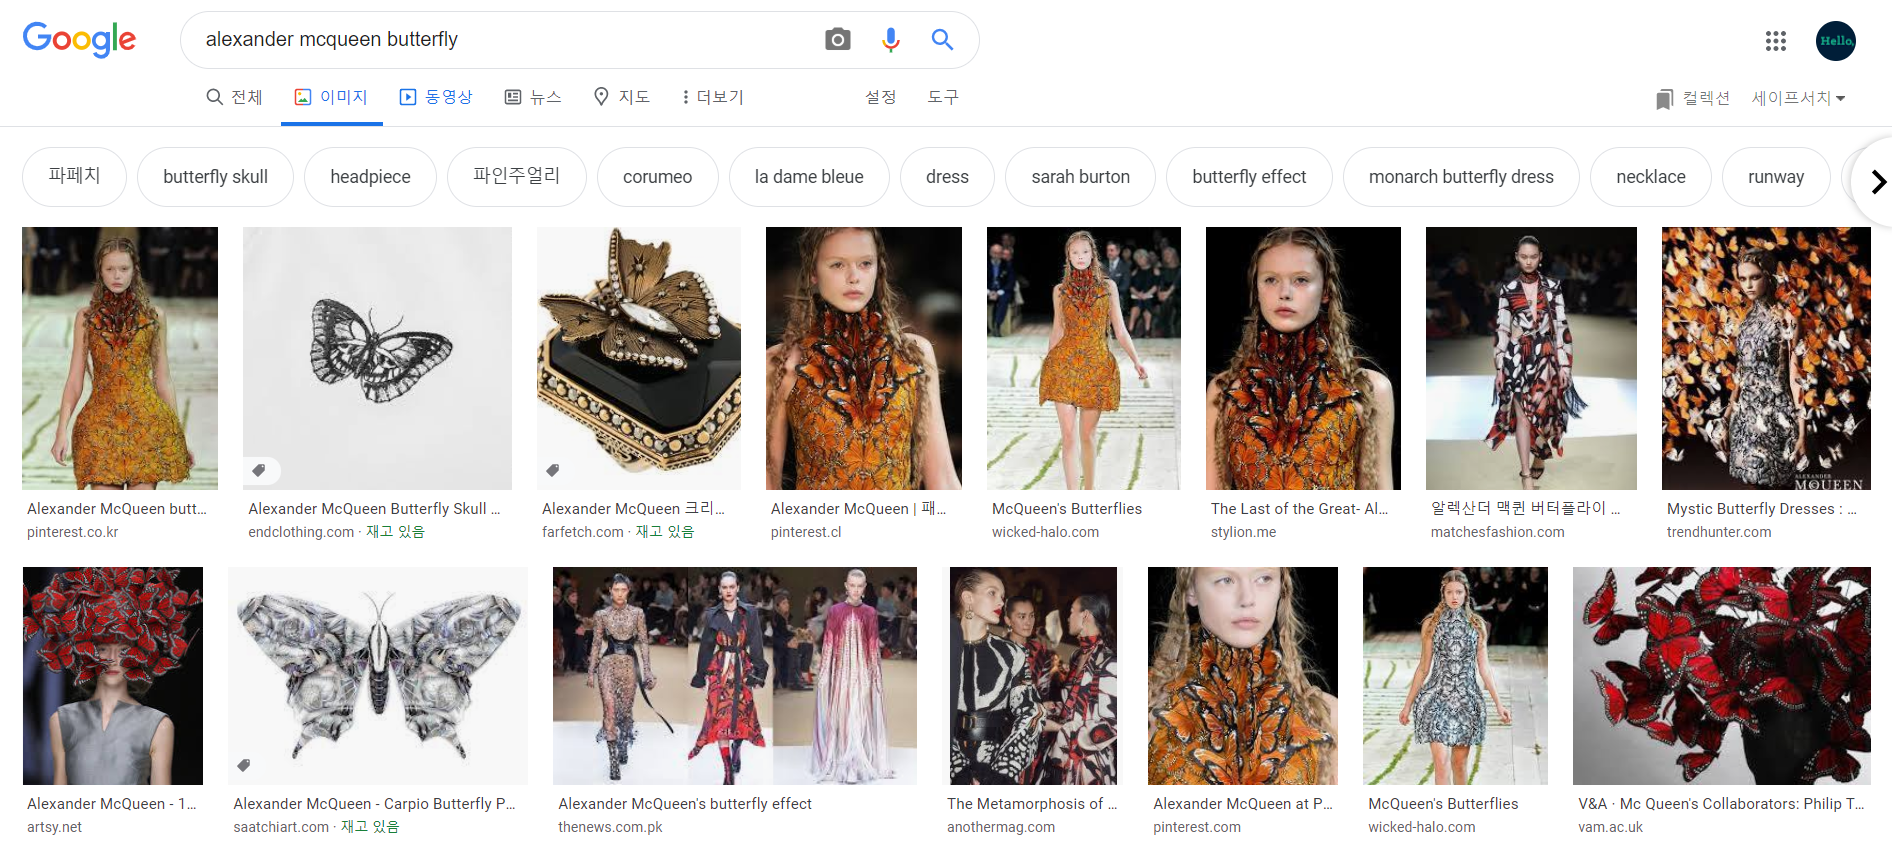The image size is (1892, 848).
Task: Open Mystic Butterfly Dresses image
Action: 1766,358
